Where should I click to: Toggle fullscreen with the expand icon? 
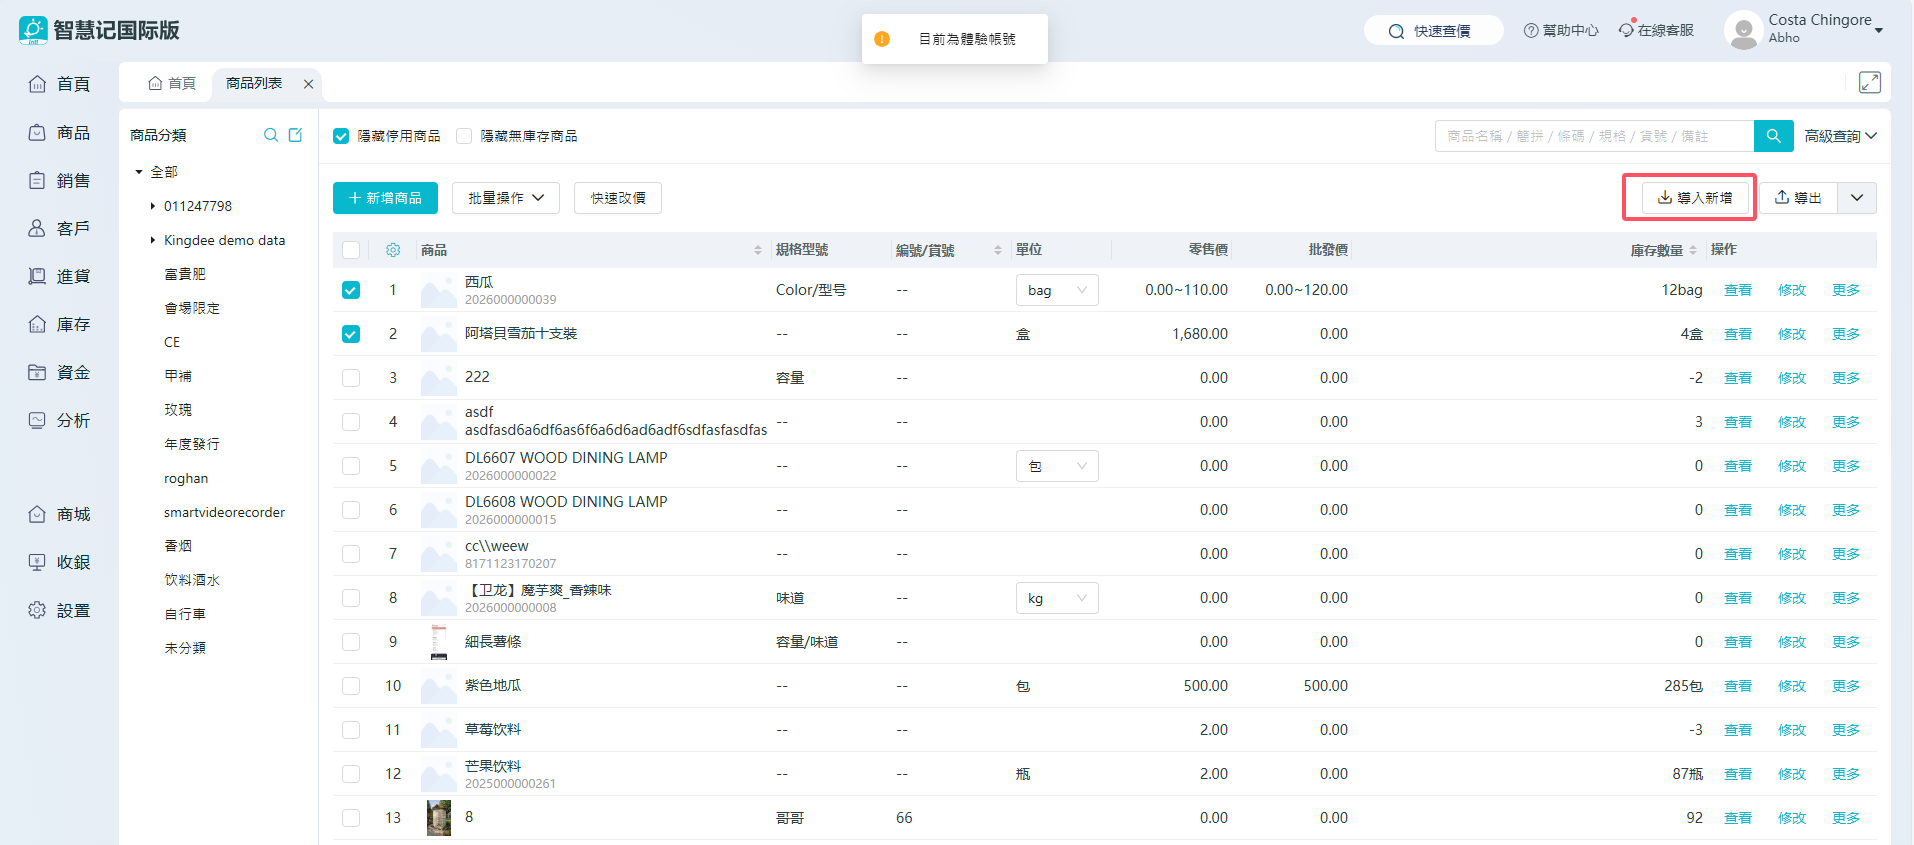[x=1869, y=83]
